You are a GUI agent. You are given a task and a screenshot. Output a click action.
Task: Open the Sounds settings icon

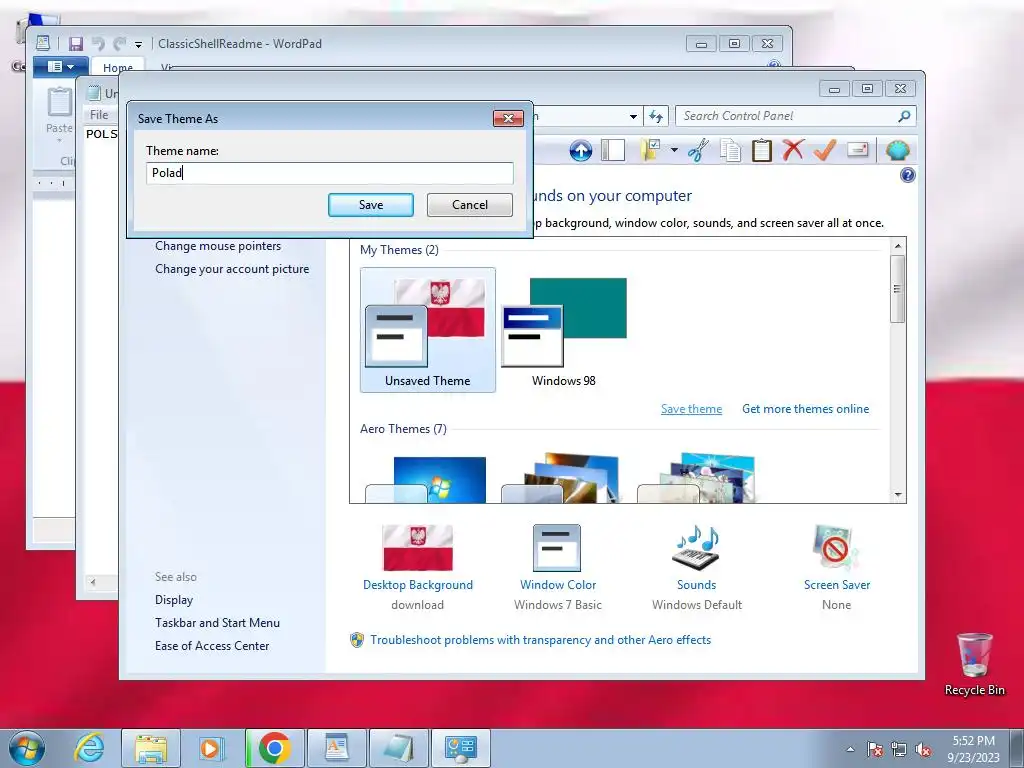point(696,547)
